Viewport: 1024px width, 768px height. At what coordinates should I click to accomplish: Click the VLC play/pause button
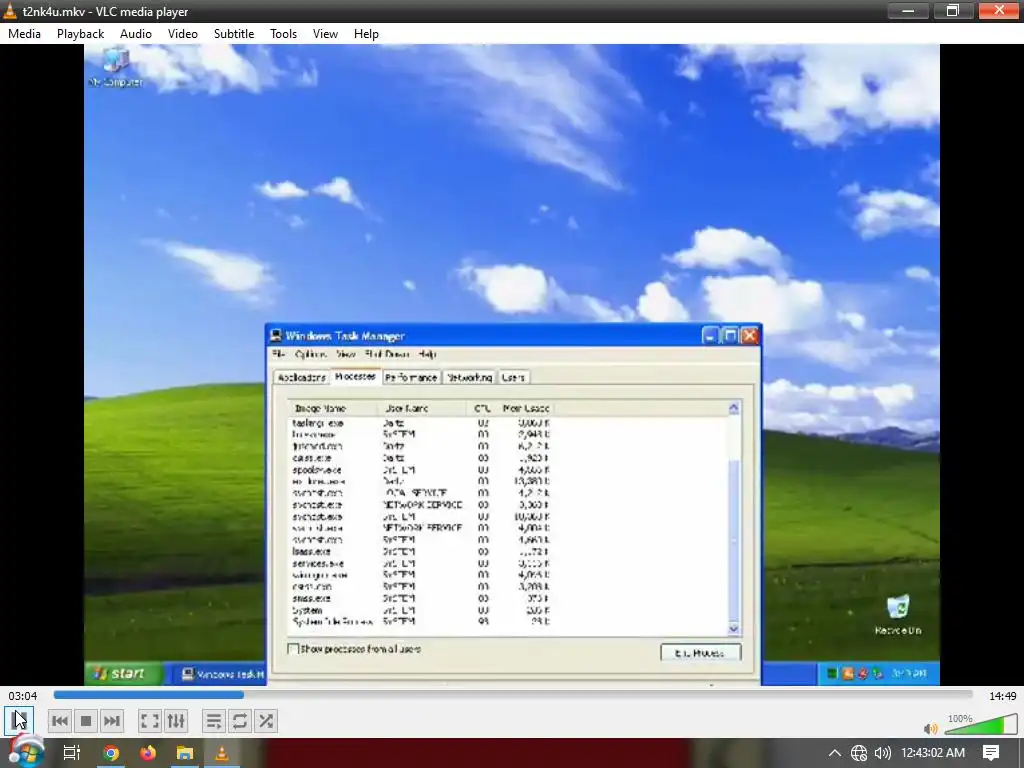pyautogui.click(x=18, y=720)
